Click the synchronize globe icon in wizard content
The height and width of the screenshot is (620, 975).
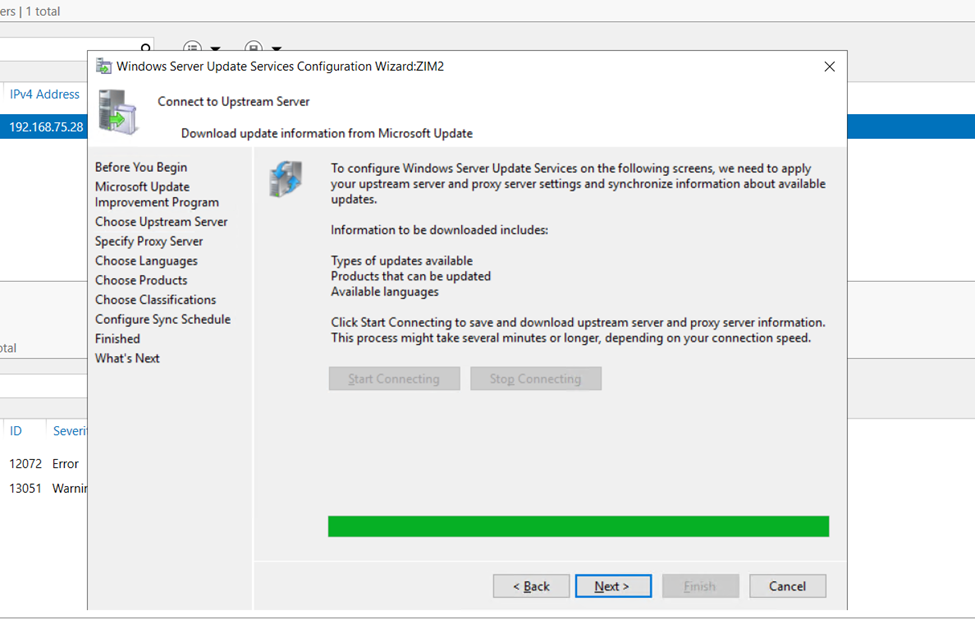pyautogui.click(x=286, y=180)
